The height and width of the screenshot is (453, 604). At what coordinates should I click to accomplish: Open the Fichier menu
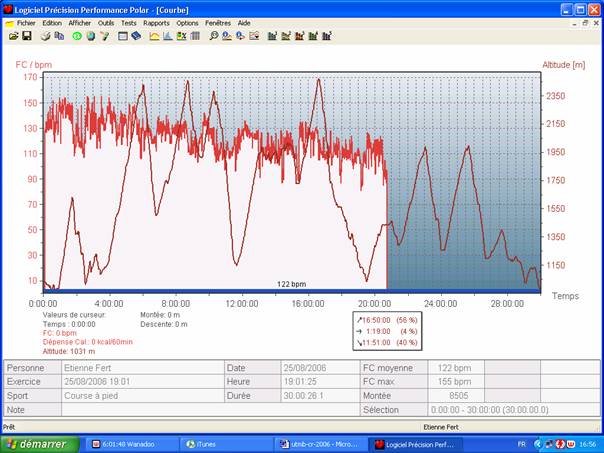pos(25,22)
